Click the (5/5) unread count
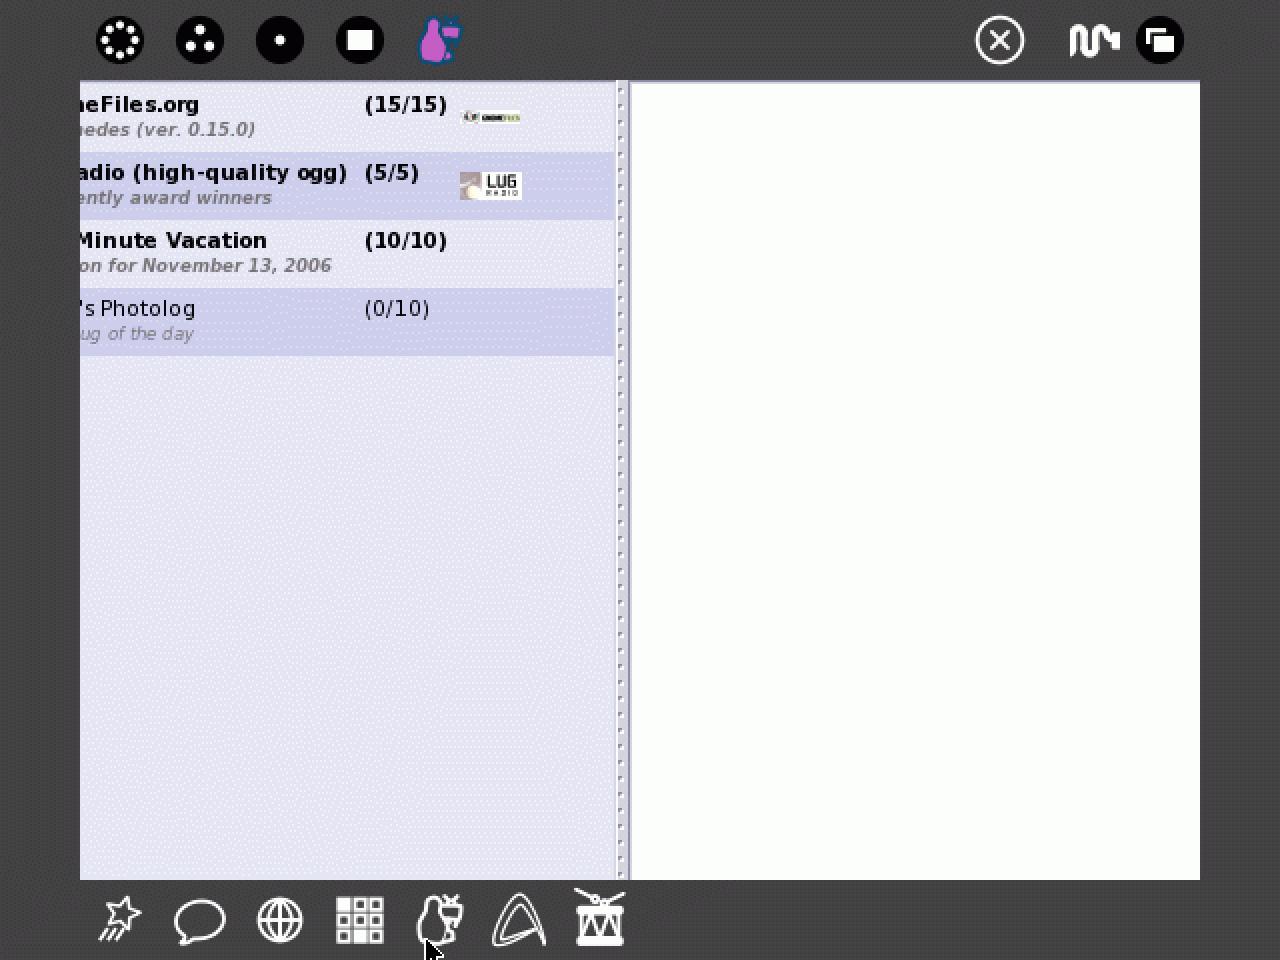This screenshot has height=960, width=1280. coord(392,173)
